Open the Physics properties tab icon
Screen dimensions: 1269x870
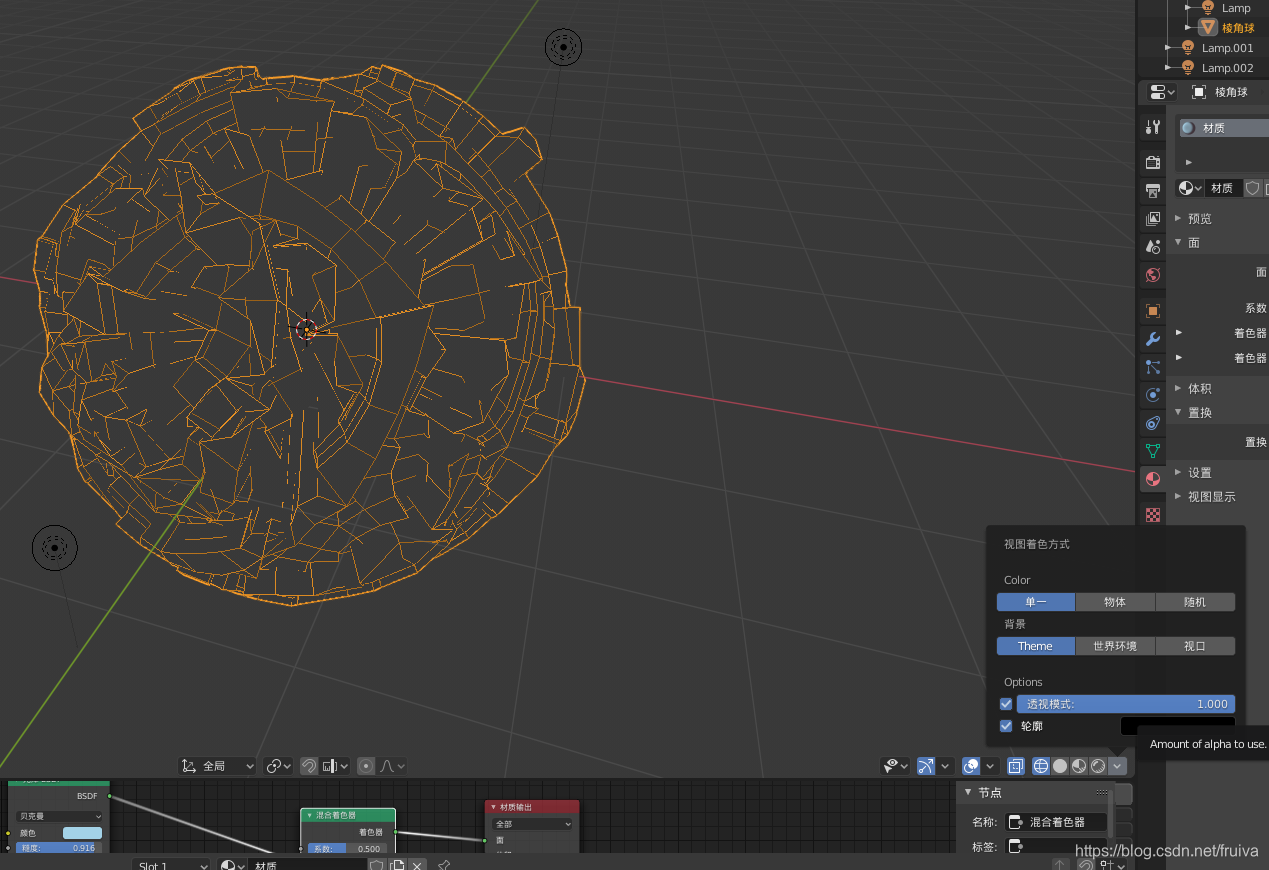click(x=1153, y=395)
